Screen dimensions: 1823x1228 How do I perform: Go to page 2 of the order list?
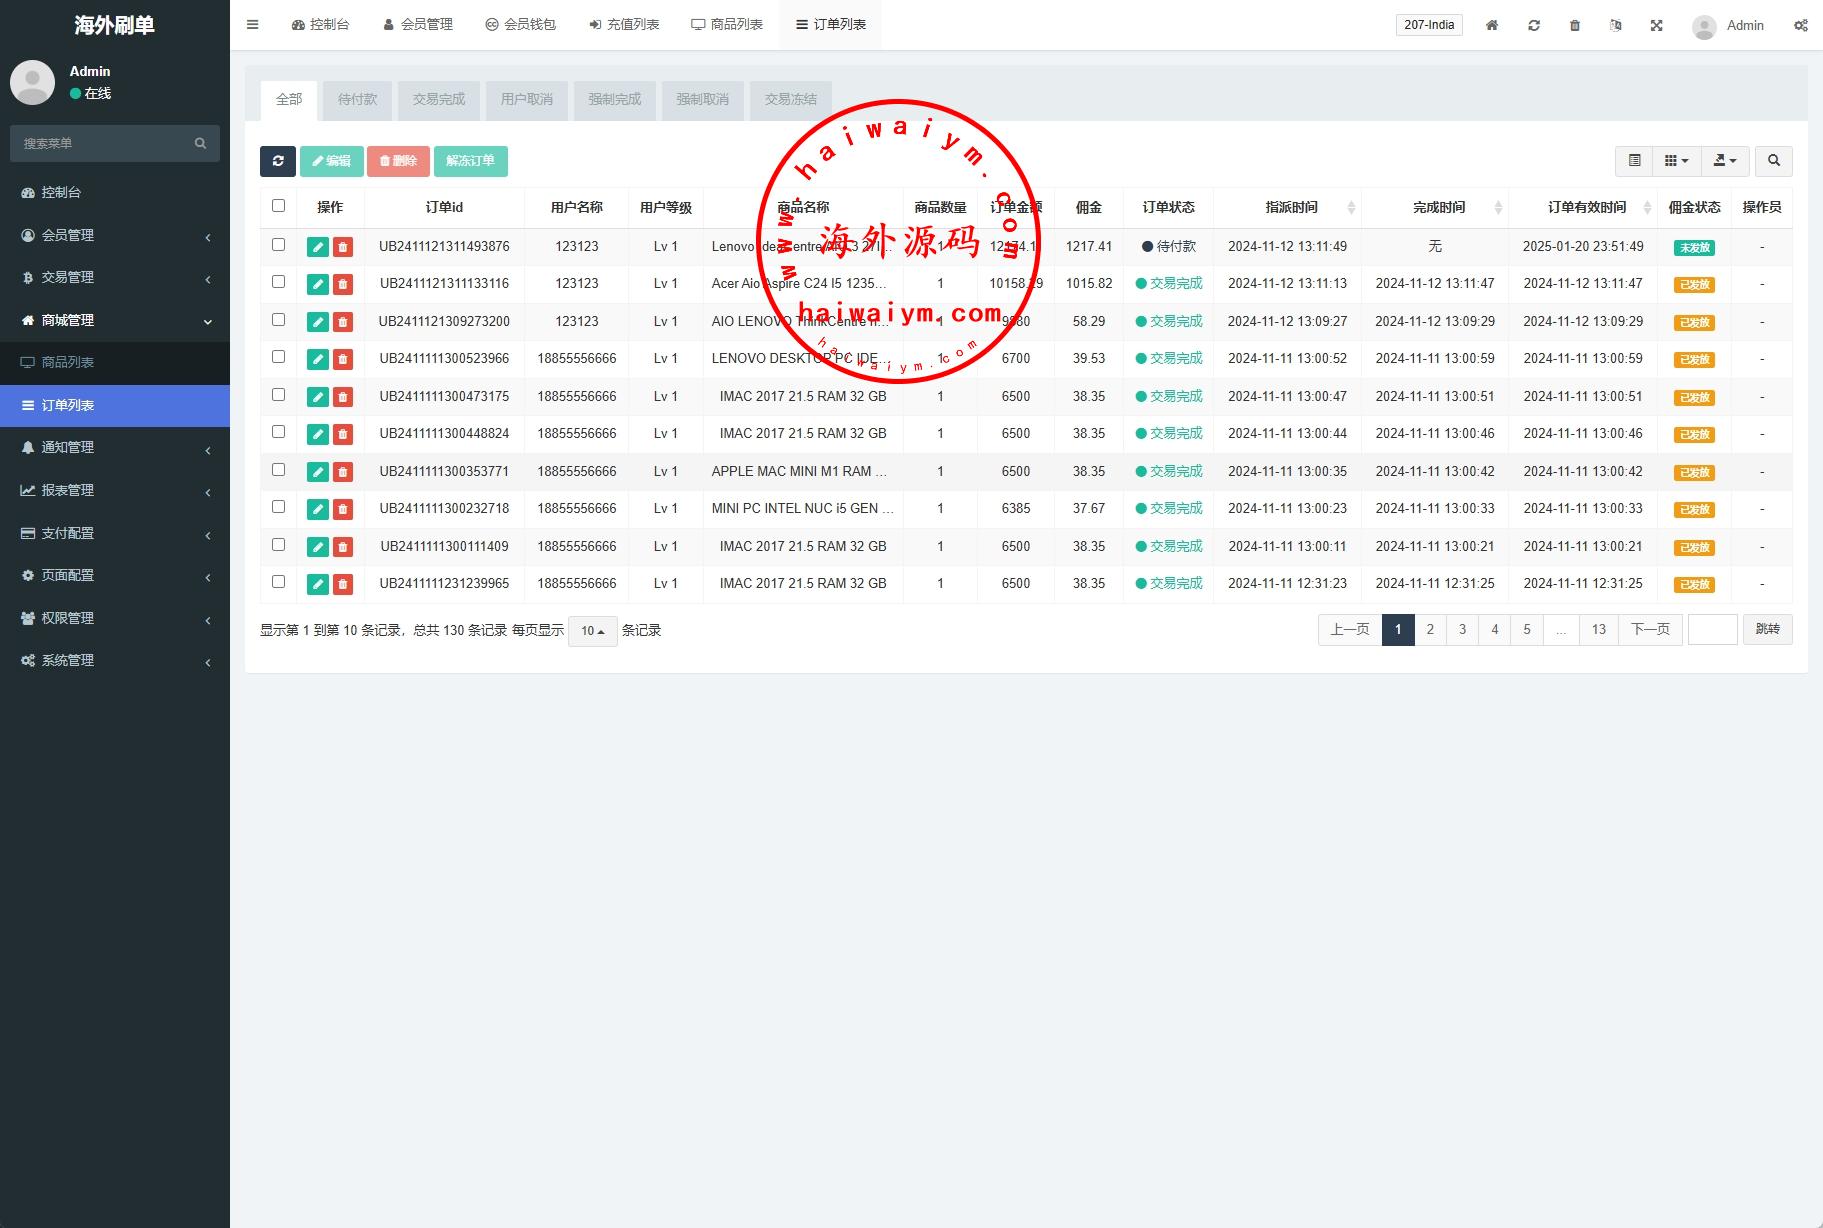(1430, 630)
